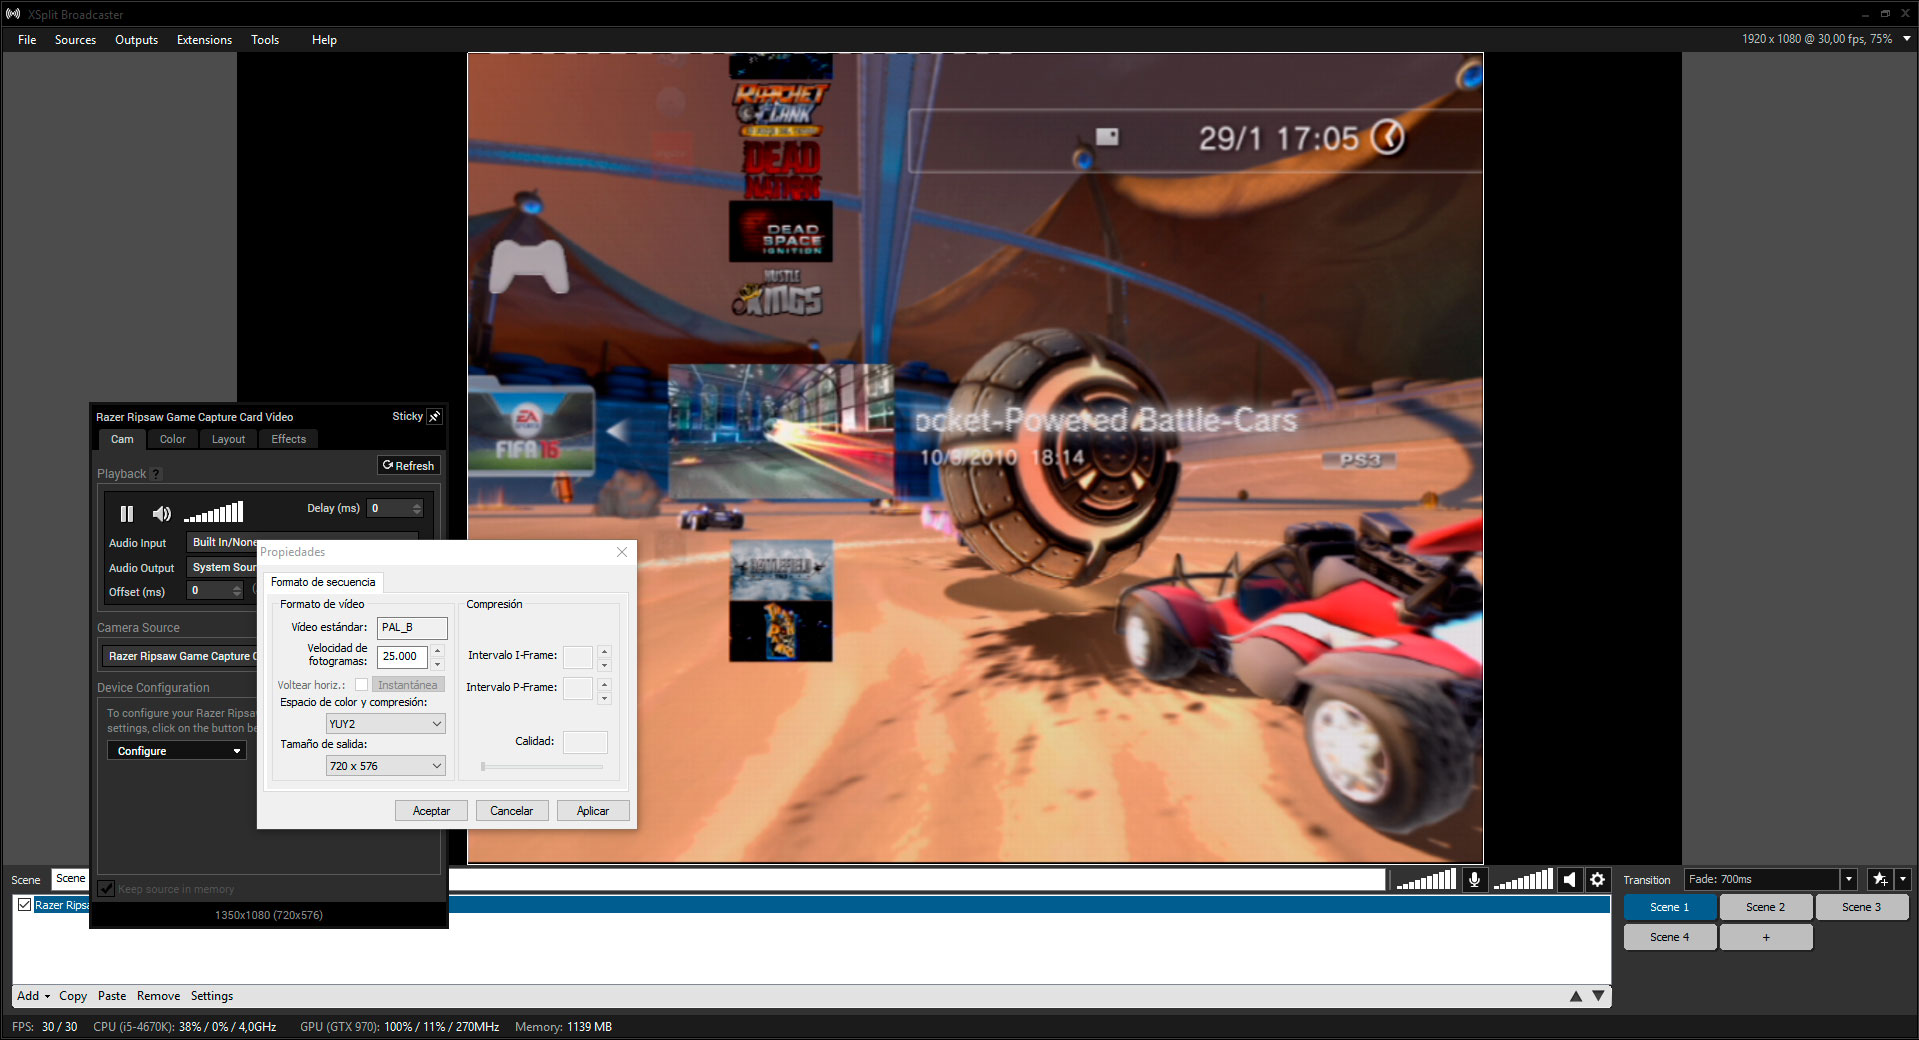Switch to Scene 3
Image resolution: width=1919 pixels, height=1040 pixels.
[x=1861, y=907]
